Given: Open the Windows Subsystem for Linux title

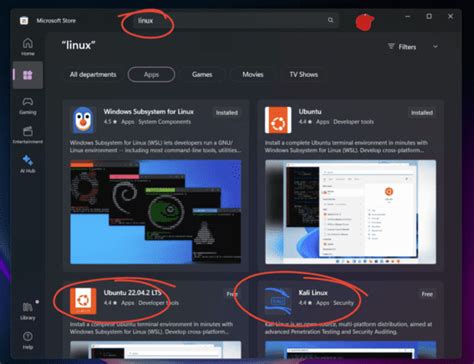Looking at the screenshot, I should pyautogui.click(x=149, y=112).
